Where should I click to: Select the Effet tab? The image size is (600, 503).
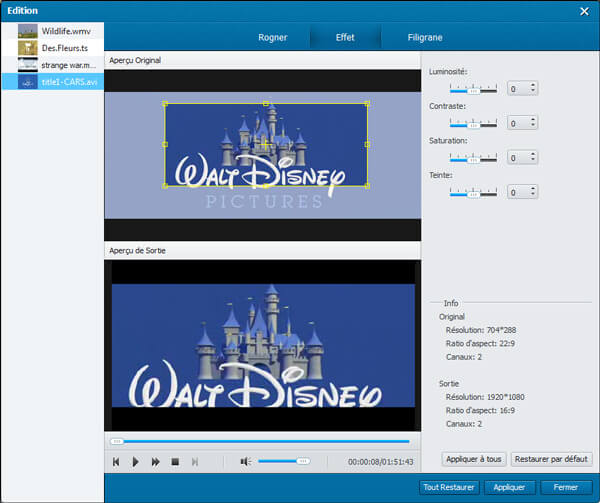[x=344, y=38]
